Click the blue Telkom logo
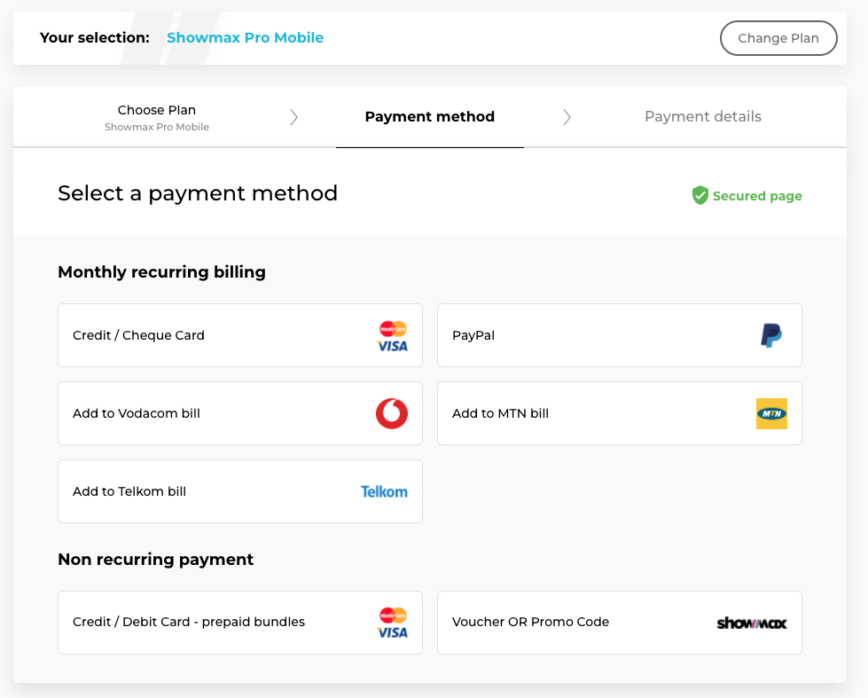 coord(384,492)
